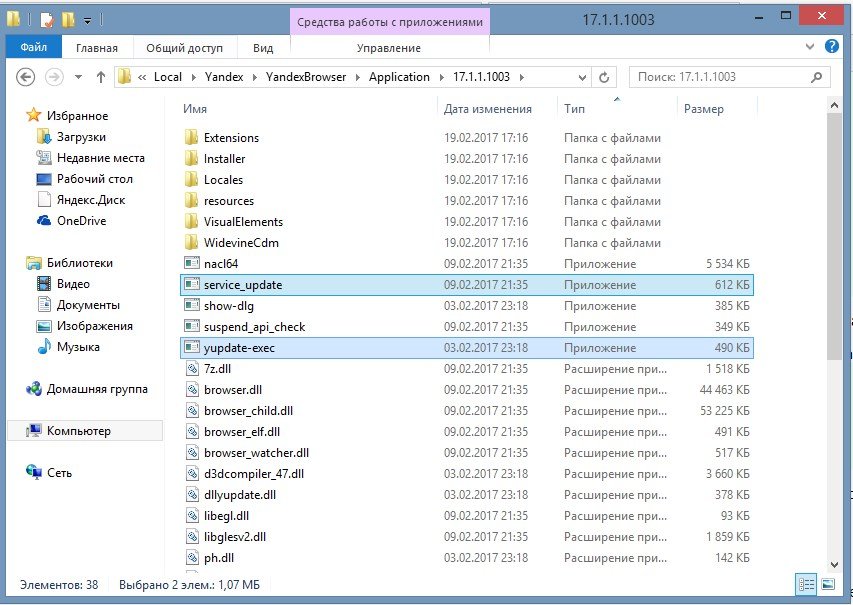
Task: Click YandexBrowser in the address path
Action: click(306, 77)
